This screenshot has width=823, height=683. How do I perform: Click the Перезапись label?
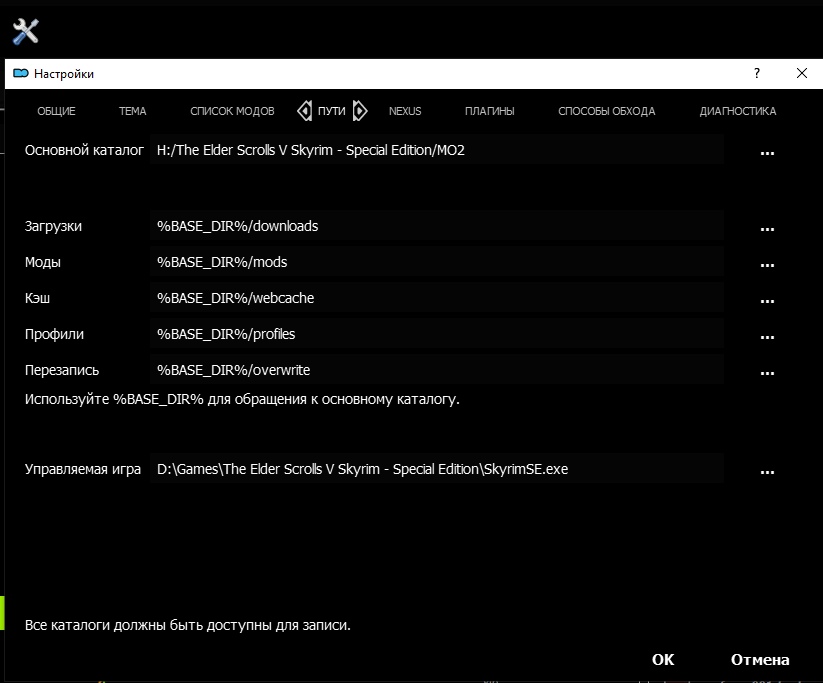(x=61, y=370)
